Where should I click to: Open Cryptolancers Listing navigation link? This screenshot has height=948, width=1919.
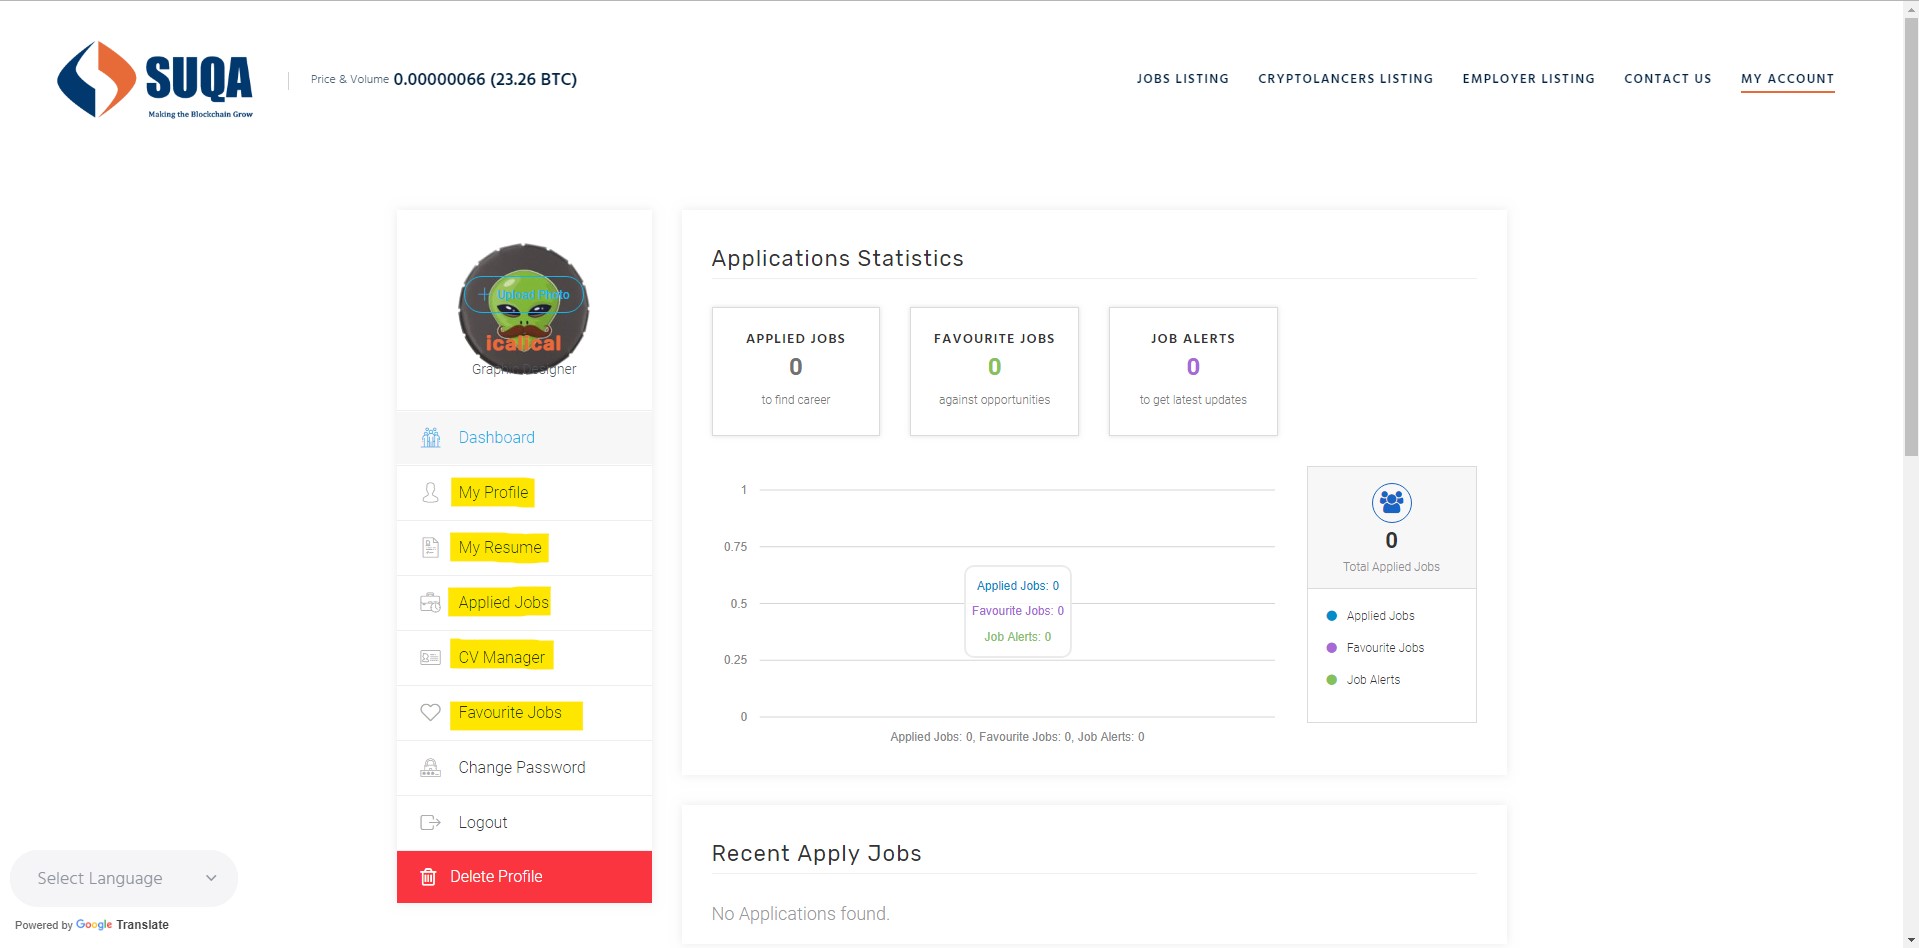pyautogui.click(x=1345, y=78)
